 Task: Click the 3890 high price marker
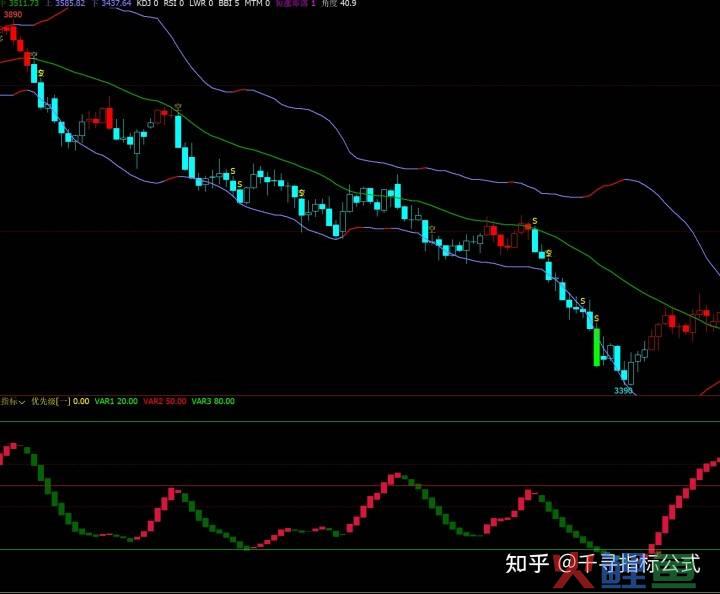coord(13,15)
